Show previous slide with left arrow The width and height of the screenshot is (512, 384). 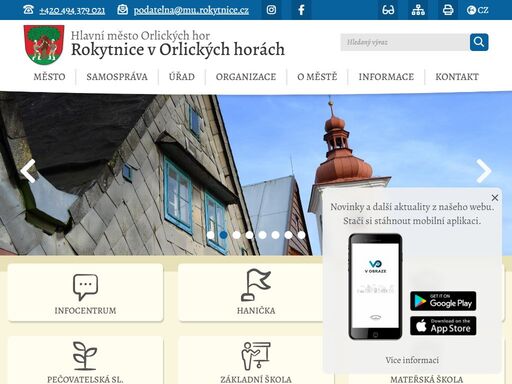(28, 171)
